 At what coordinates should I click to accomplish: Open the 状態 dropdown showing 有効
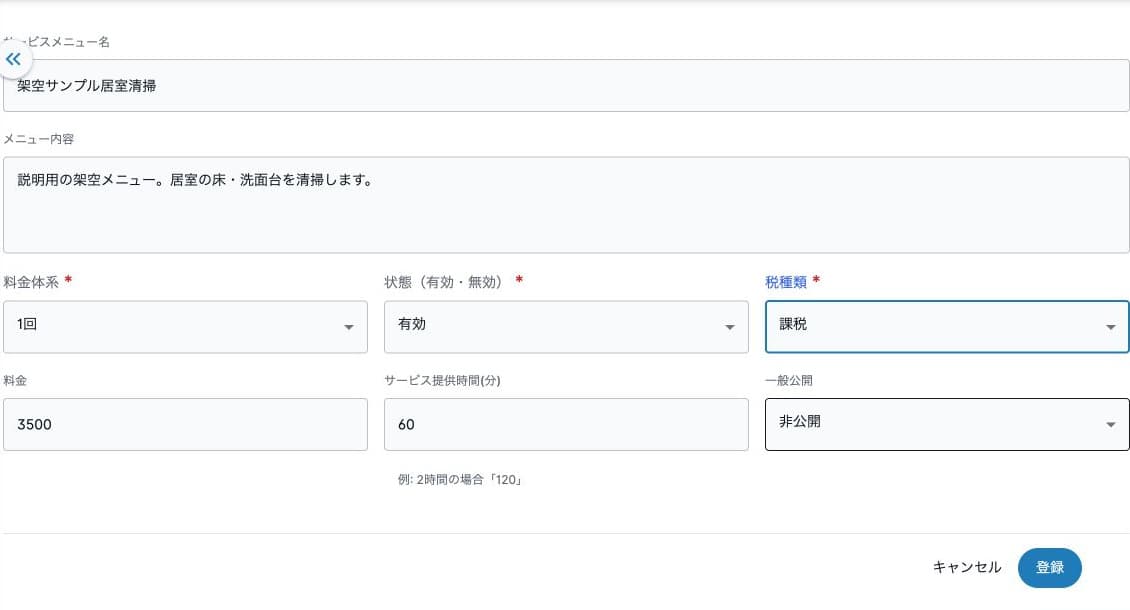point(566,327)
